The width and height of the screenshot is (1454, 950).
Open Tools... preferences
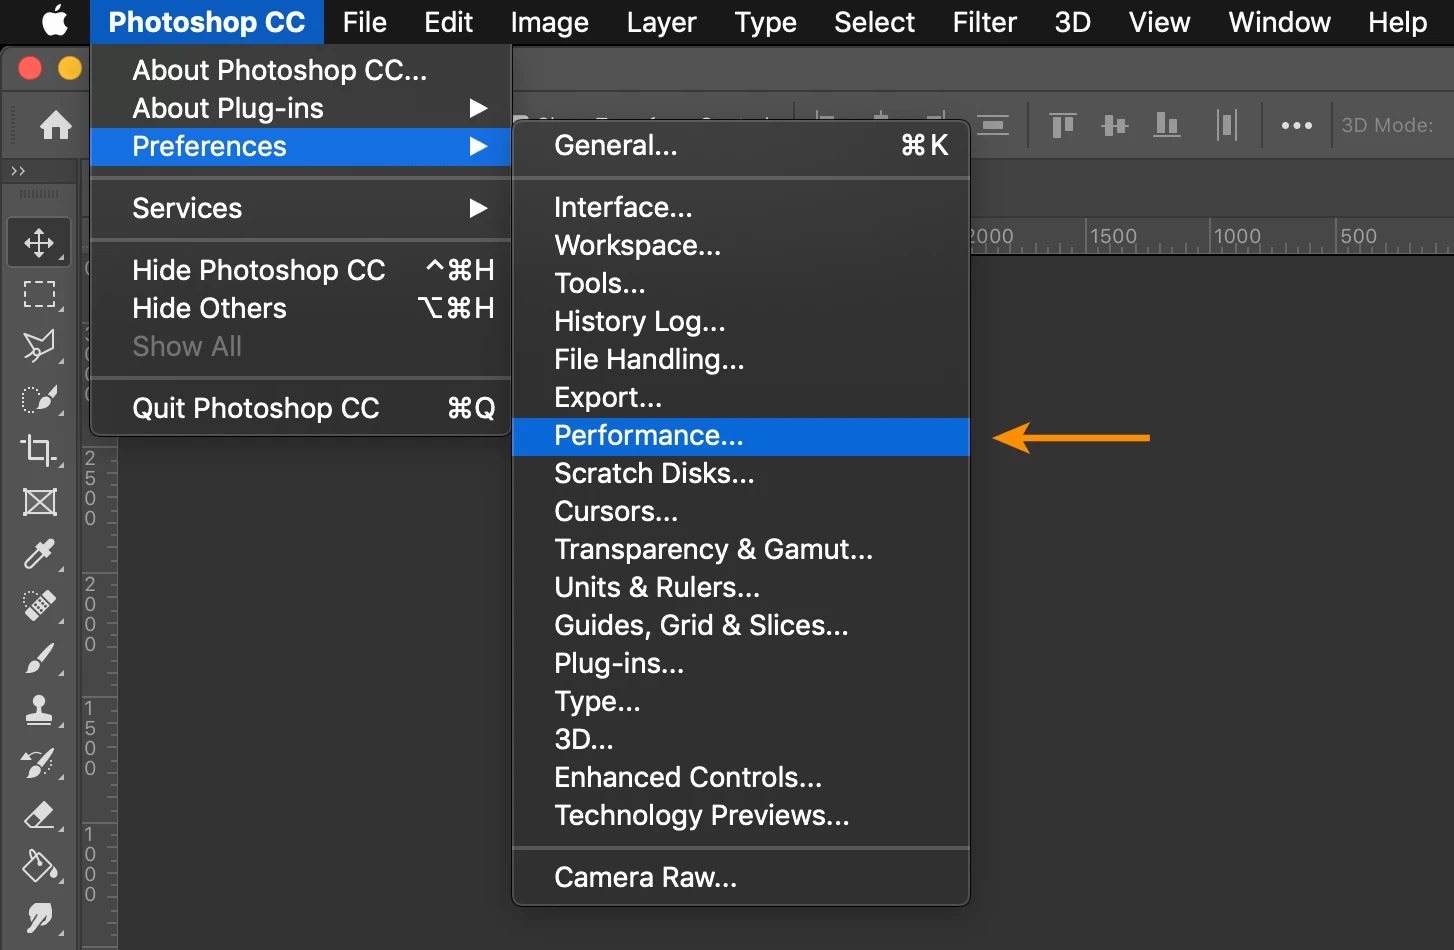click(x=741, y=283)
